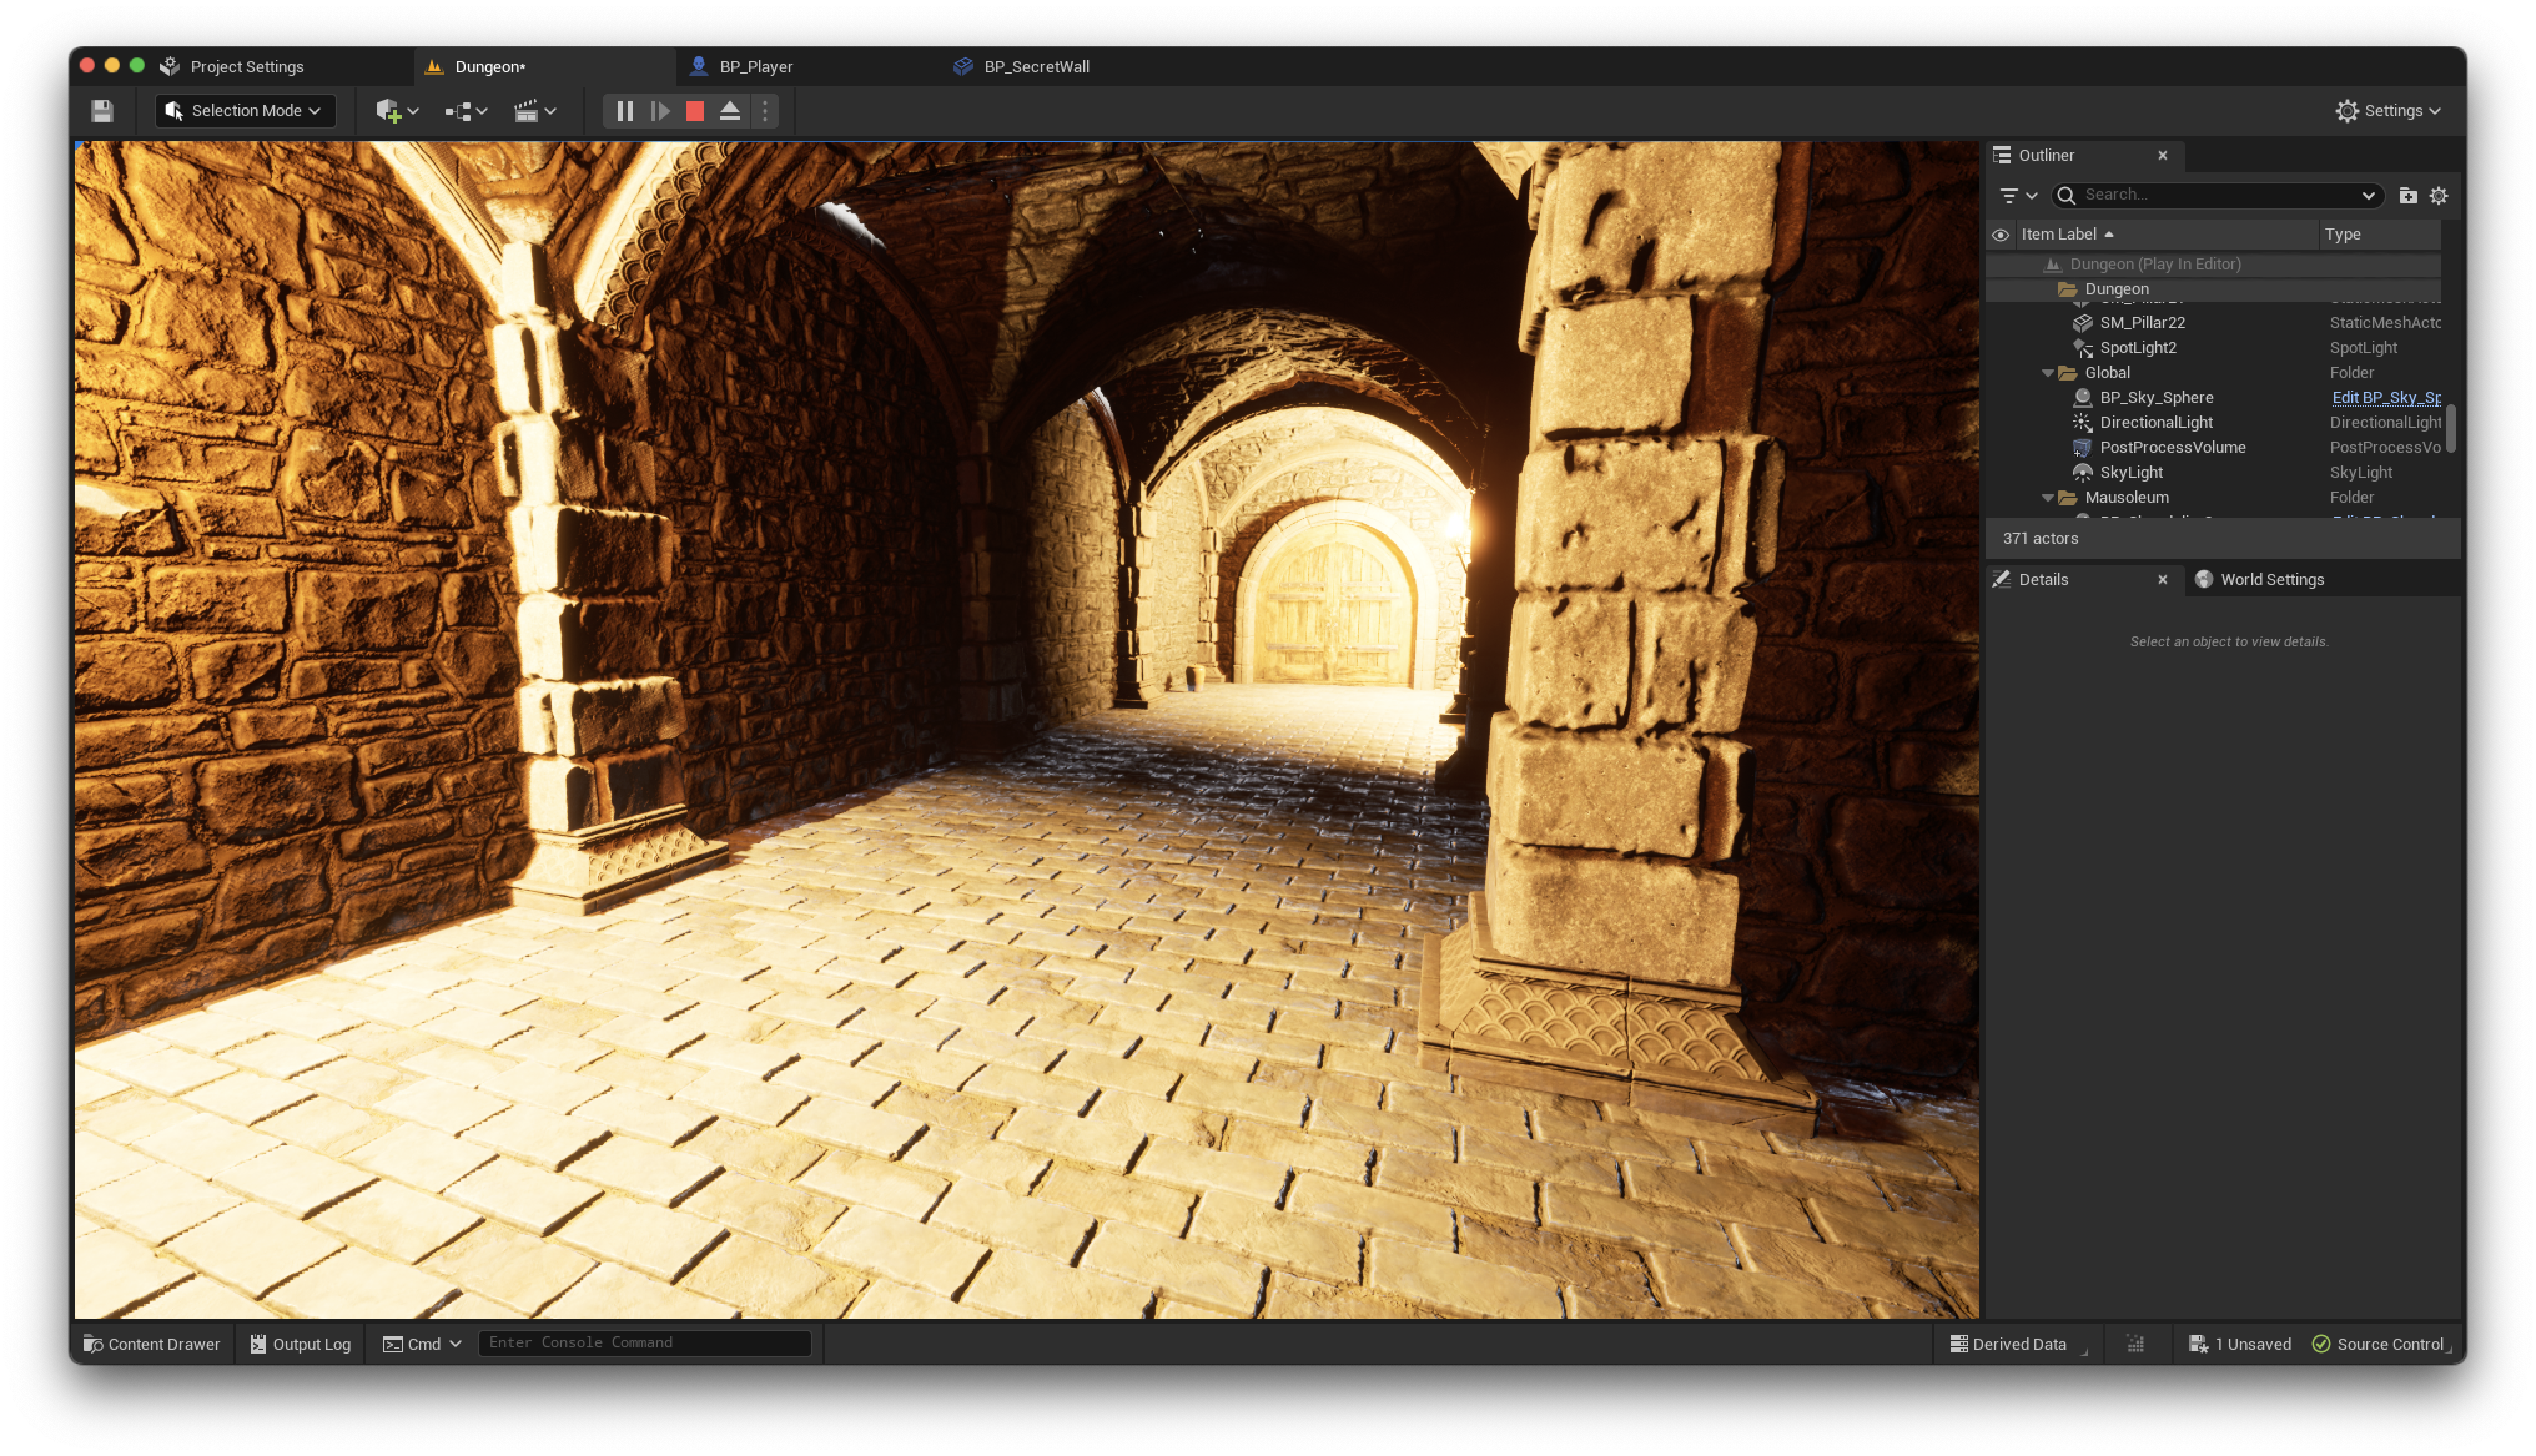
Task: Switch to the BP_Player tab
Action: [x=755, y=67]
